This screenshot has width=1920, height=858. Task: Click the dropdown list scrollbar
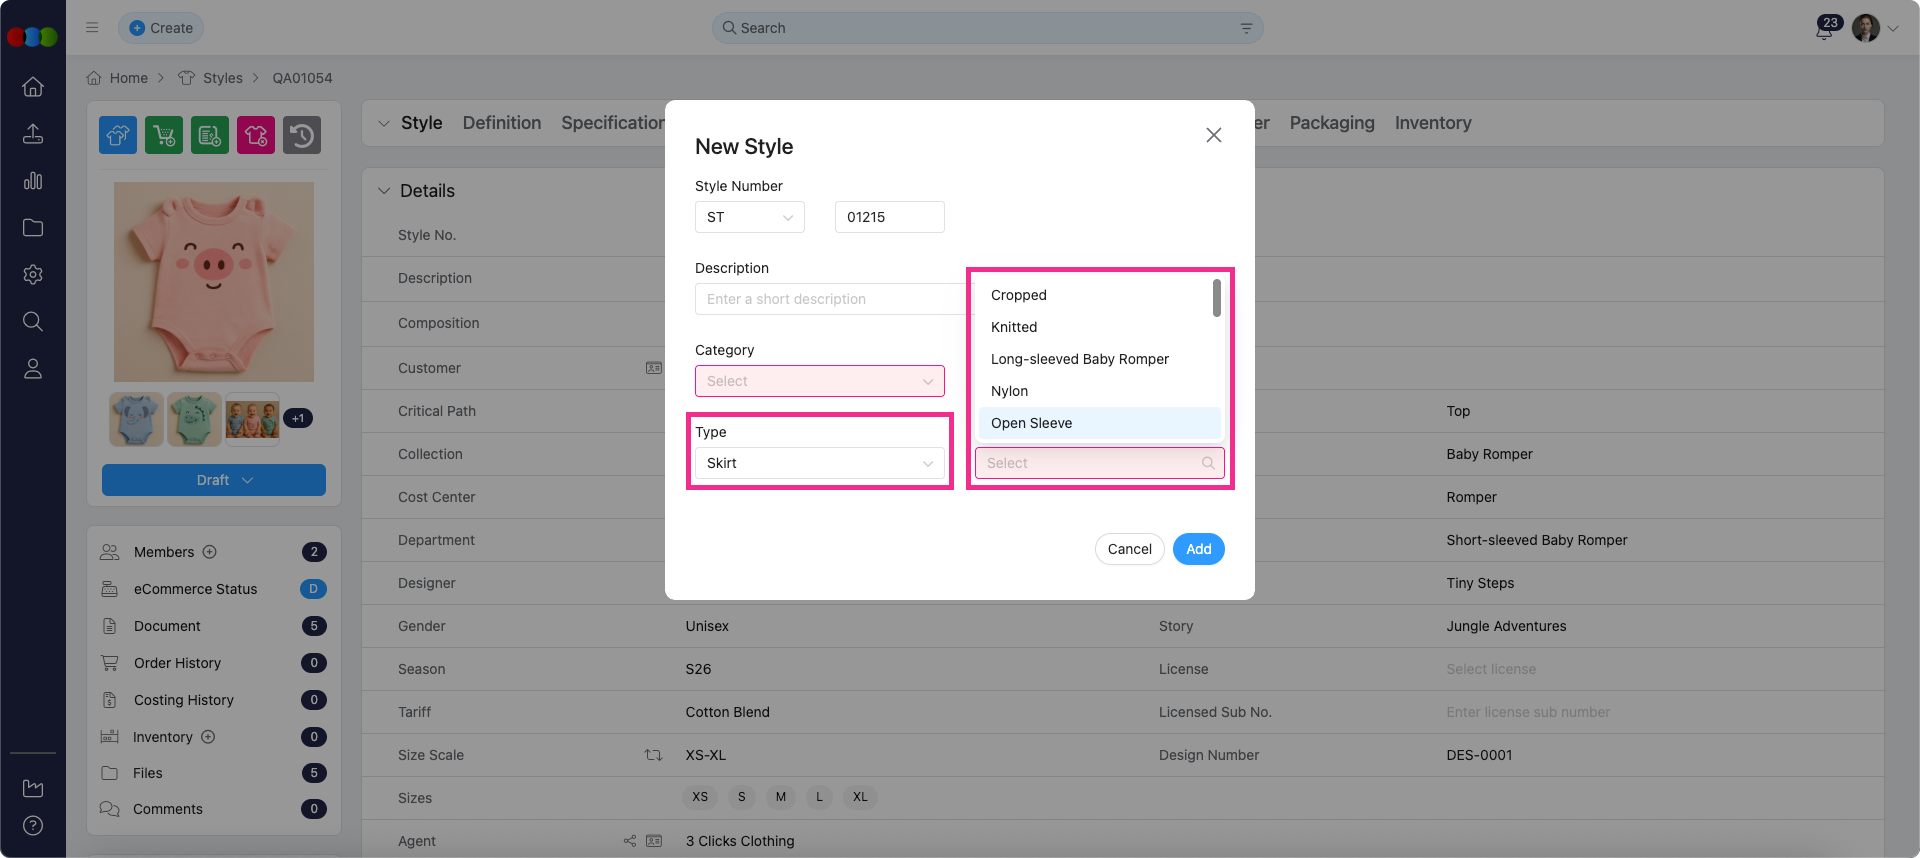tap(1217, 298)
